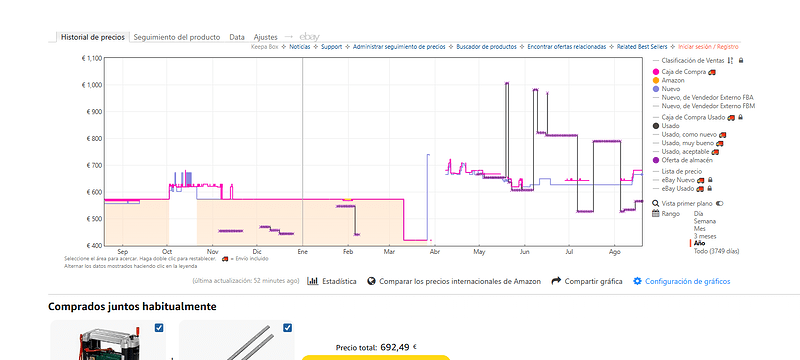Select the Todo (3749 días) range
800x360 pixels.
pyautogui.click(x=716, y=251)
